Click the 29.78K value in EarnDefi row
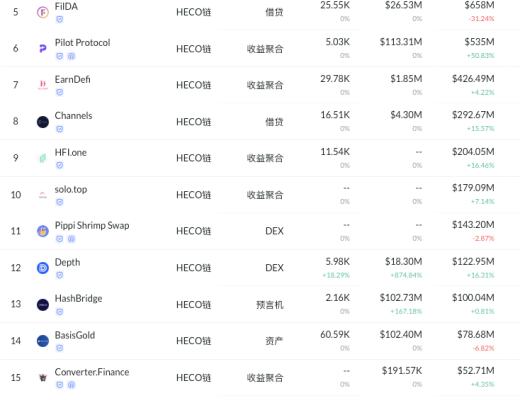 (335, 78)
